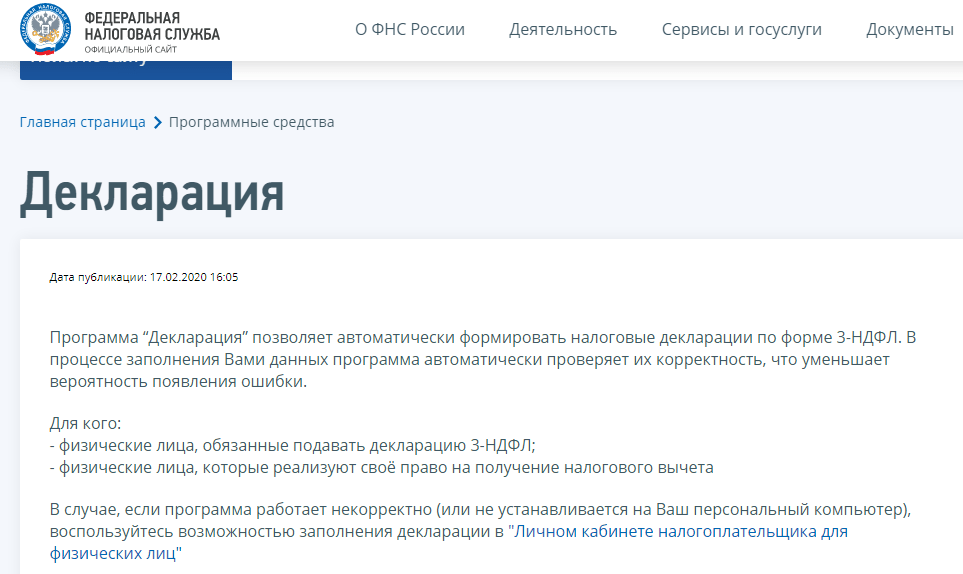
Task: Click the text «В случае, если программа работает некорректно»
Action: coord(300,510)
